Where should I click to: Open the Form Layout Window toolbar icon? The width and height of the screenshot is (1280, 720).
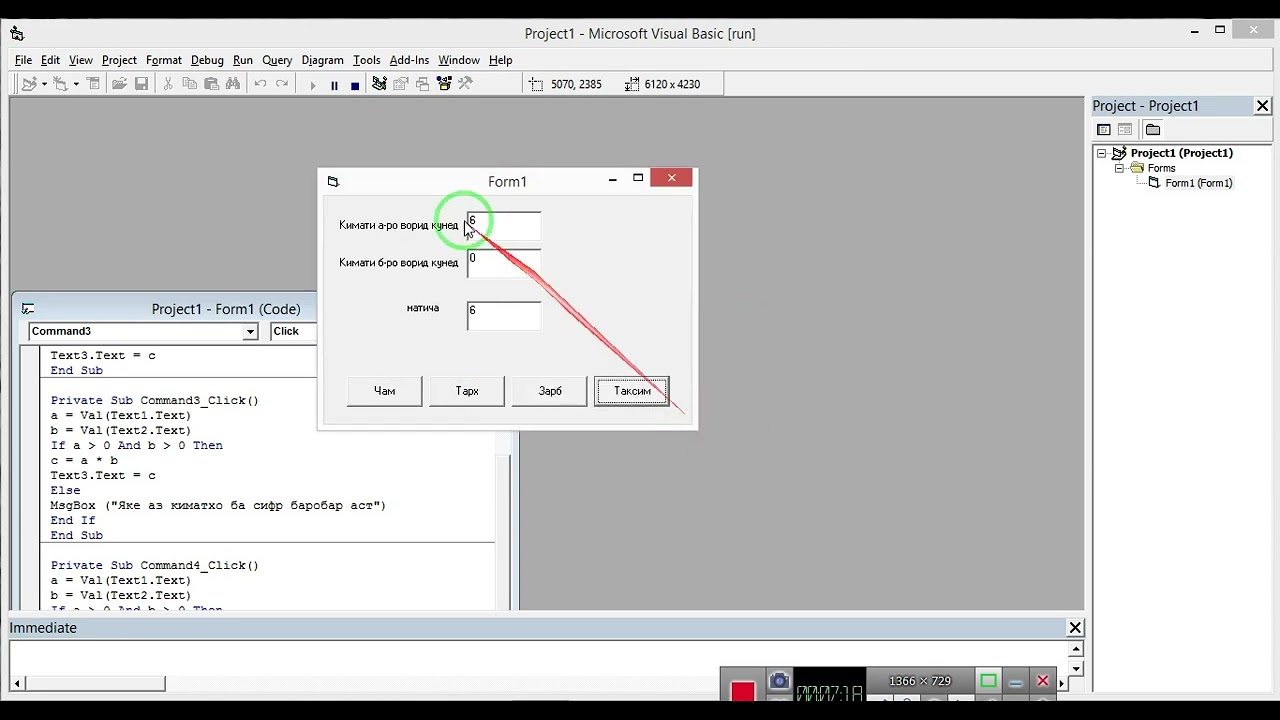[x=422, y=84]
